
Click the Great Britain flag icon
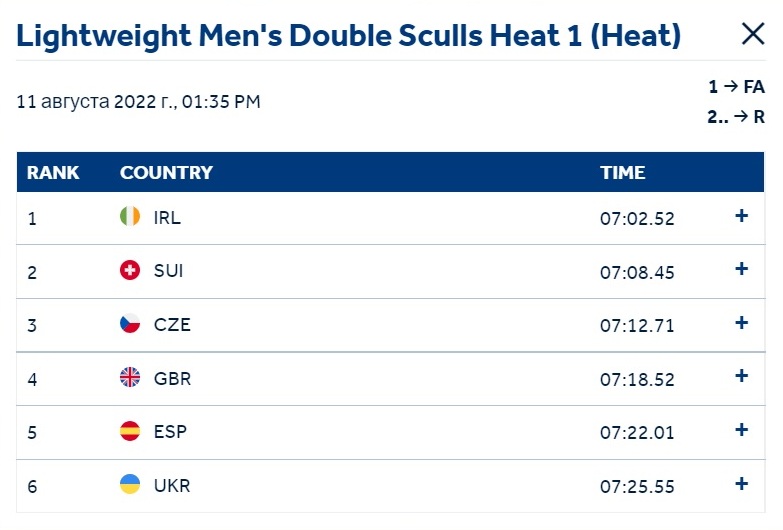[130, 377]
